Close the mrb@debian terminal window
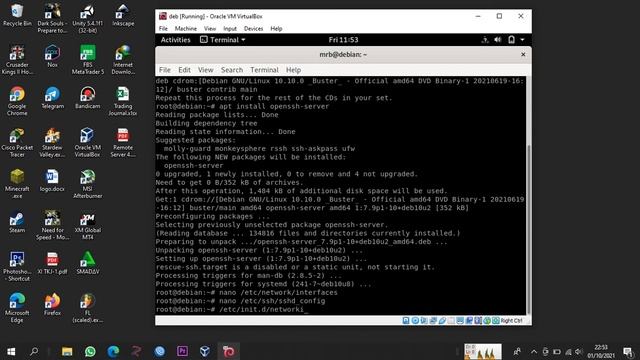Screen dimensions: 640x360 (523, 54)
